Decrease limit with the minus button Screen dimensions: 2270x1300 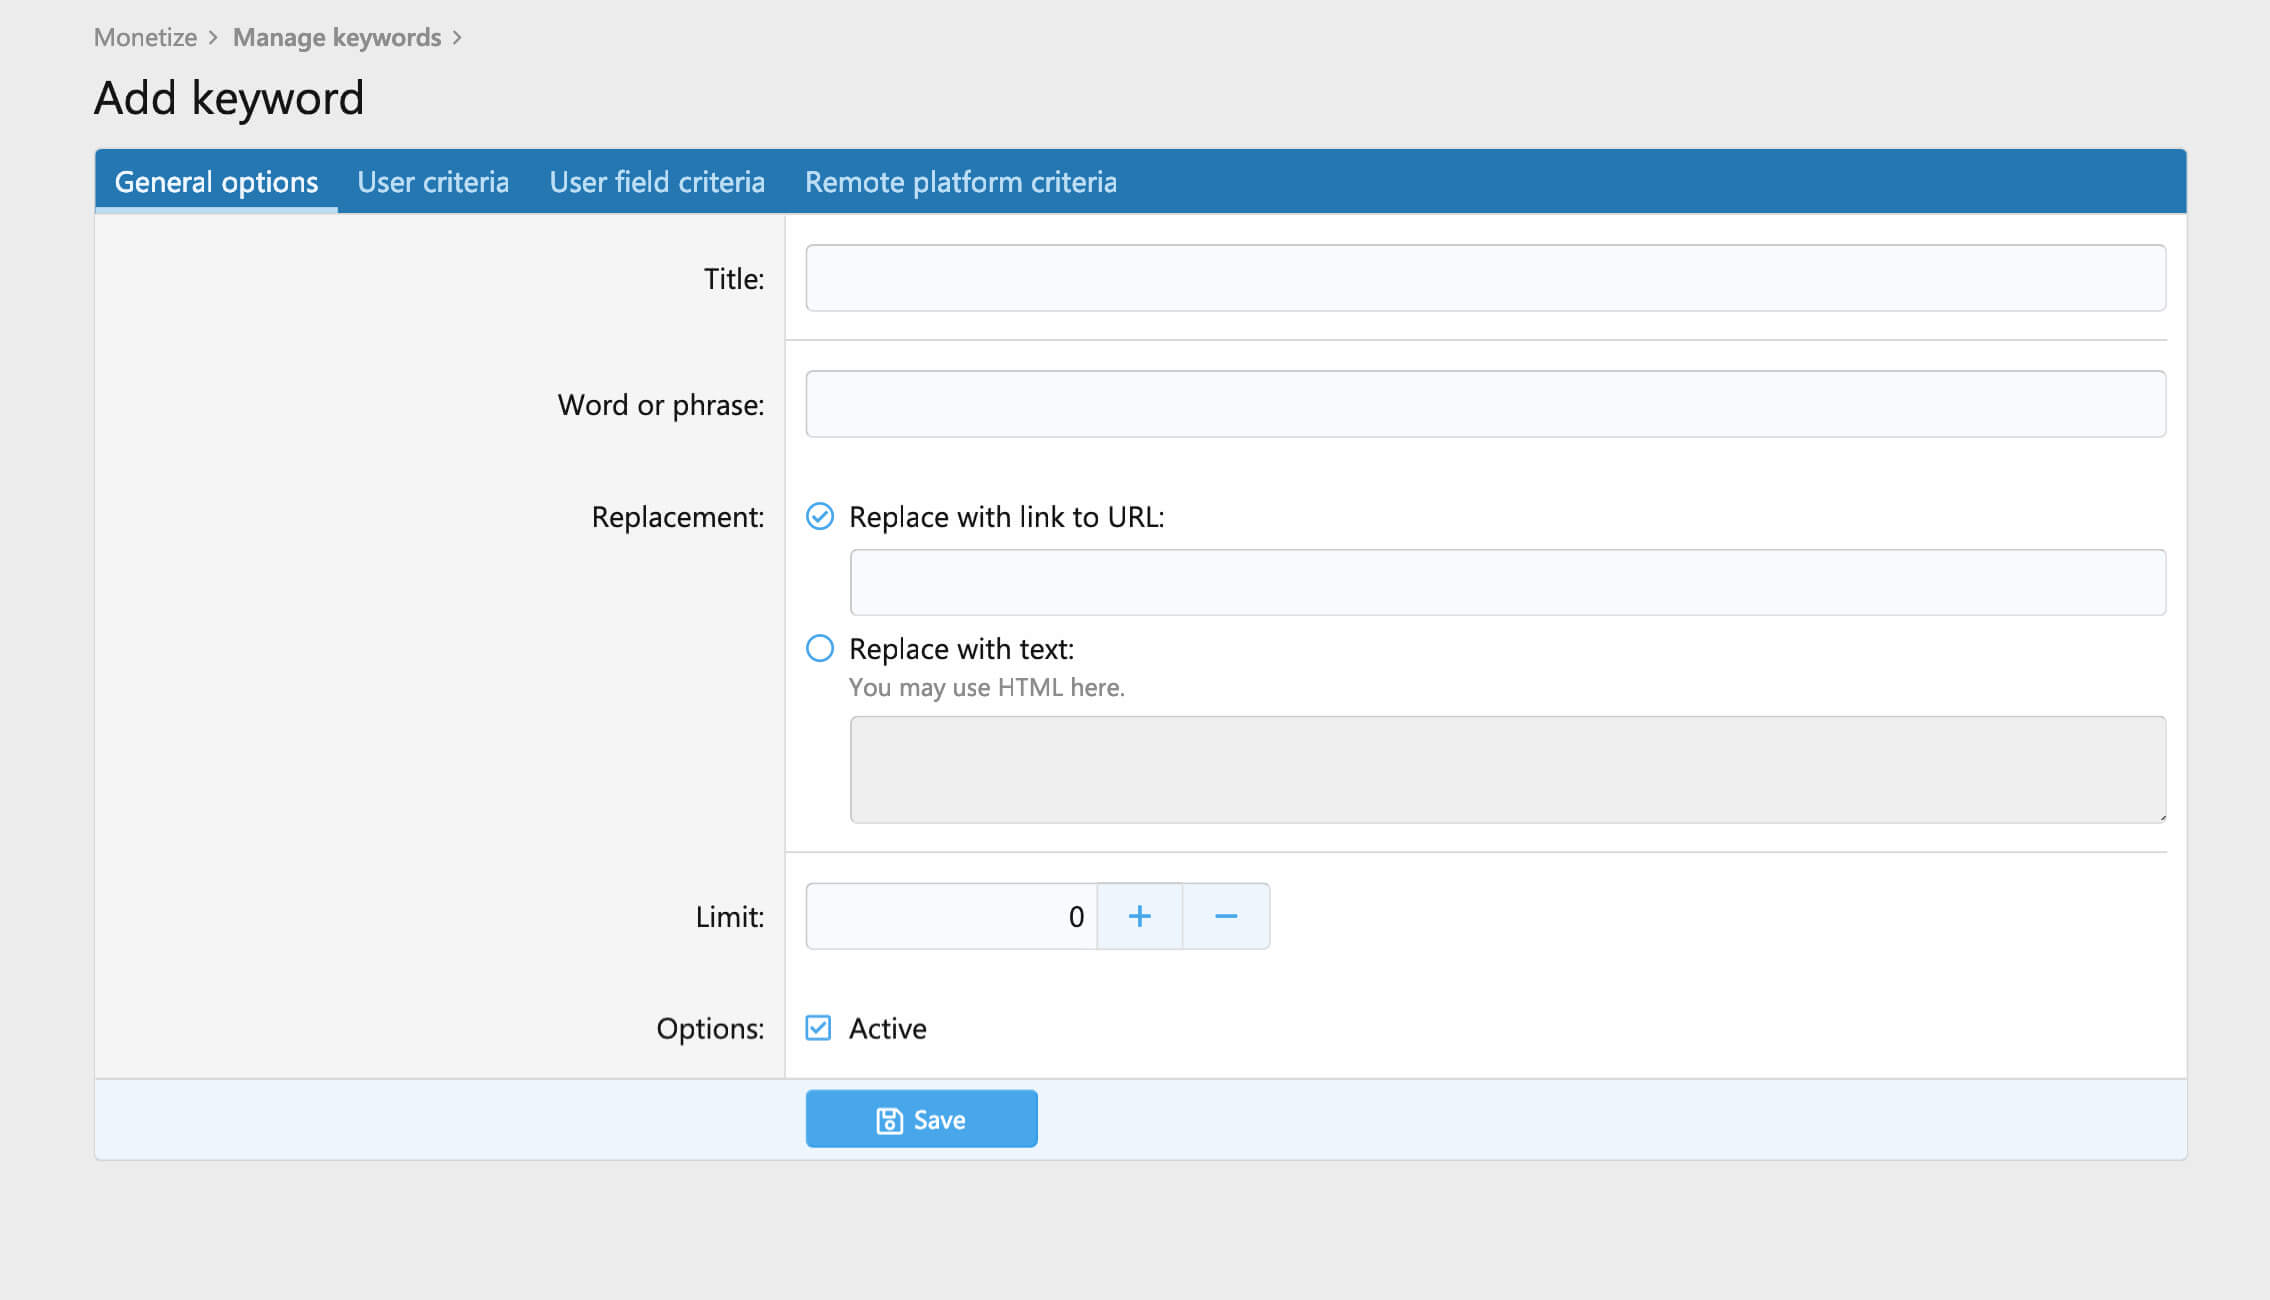[1227, 916]
